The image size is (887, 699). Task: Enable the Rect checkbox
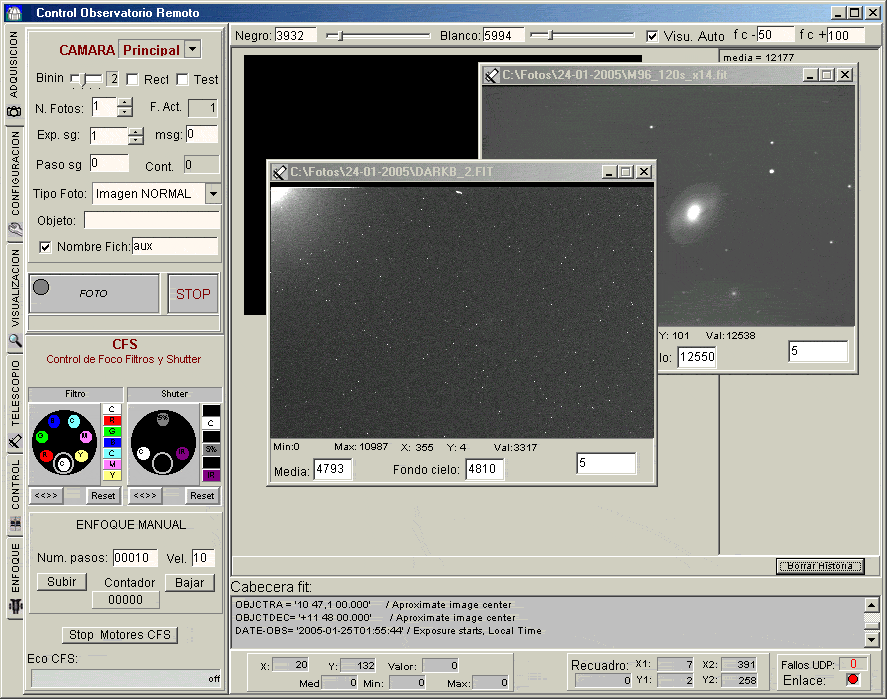click(133, 80)
